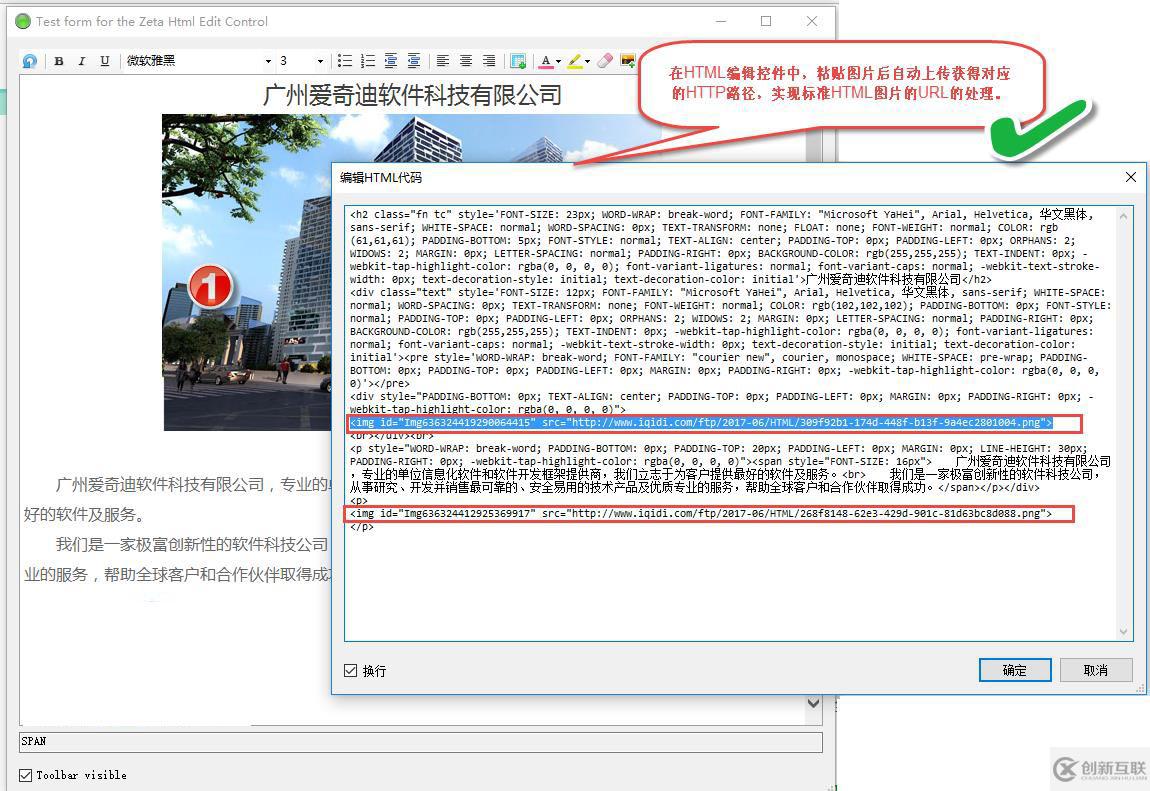
Task: Click the 确定 button to confirm
Action: coord(1014,670)
